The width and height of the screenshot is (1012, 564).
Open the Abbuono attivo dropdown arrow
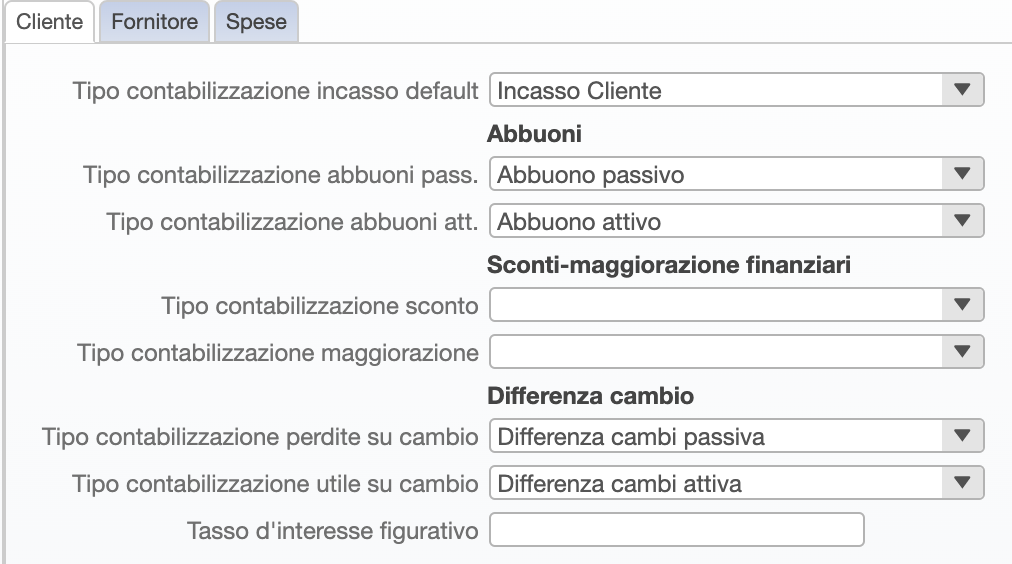[x=962, y=221]
